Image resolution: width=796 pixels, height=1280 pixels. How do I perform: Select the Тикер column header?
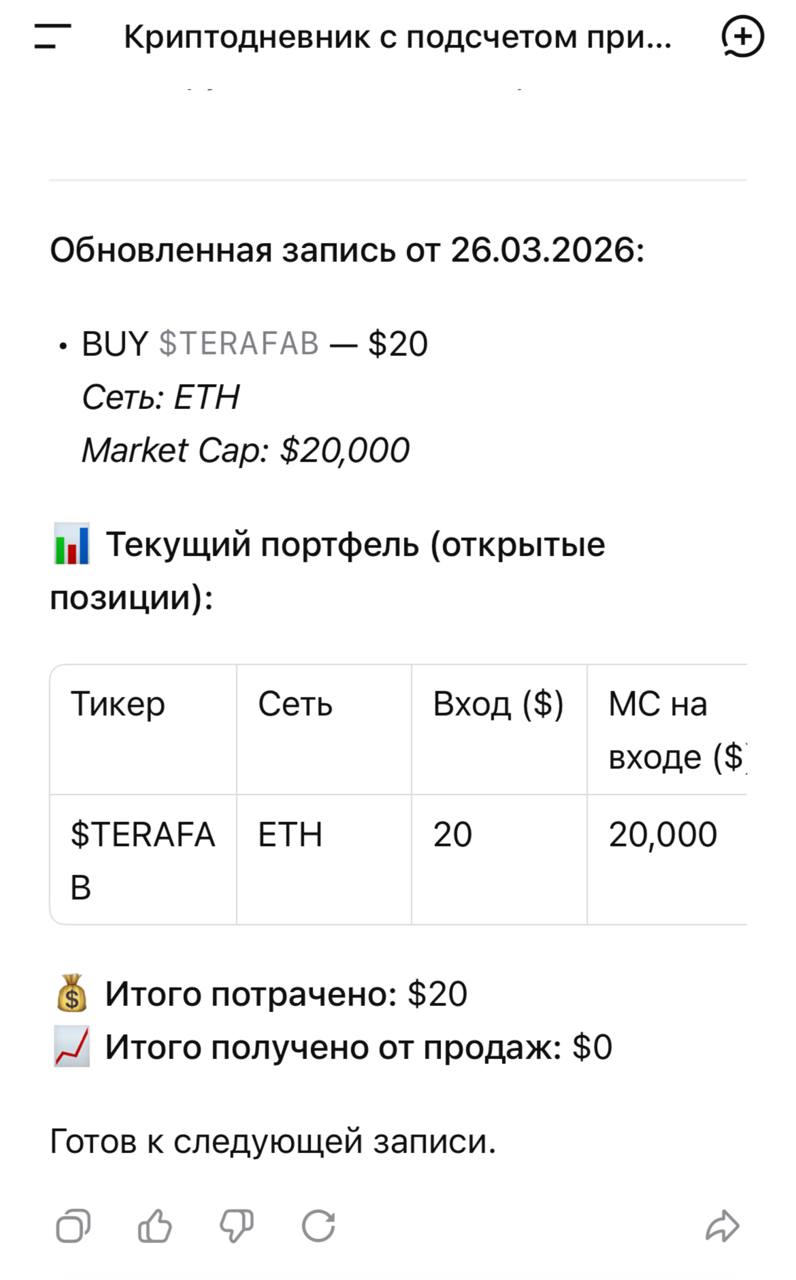coord(118,705)
